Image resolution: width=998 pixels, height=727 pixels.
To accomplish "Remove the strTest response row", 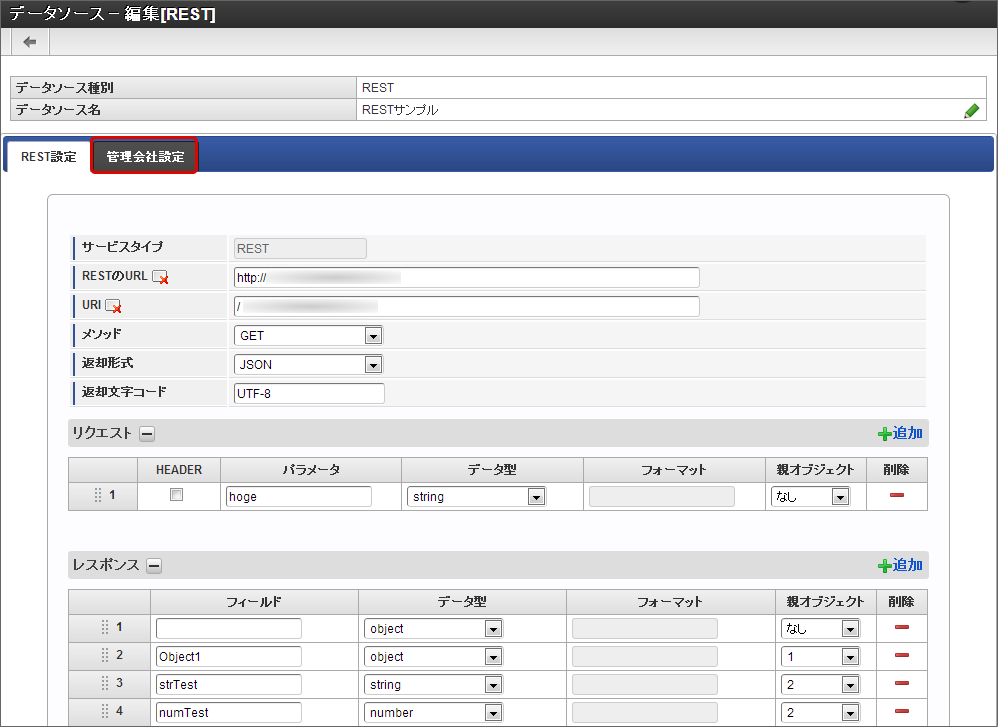I will point(901,684).
